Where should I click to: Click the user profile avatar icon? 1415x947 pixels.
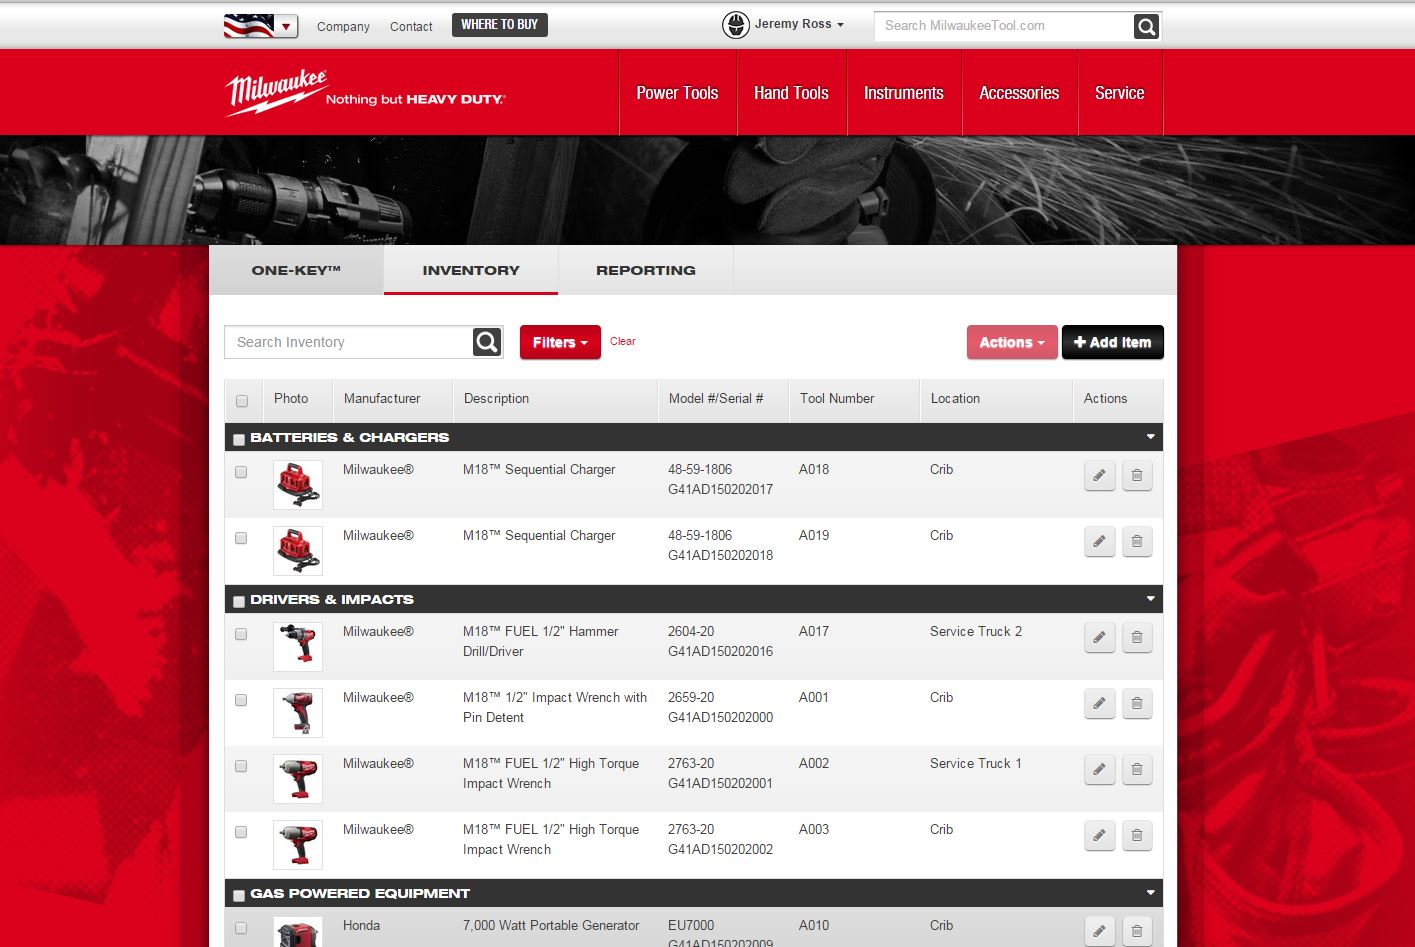tap(736, 25)
